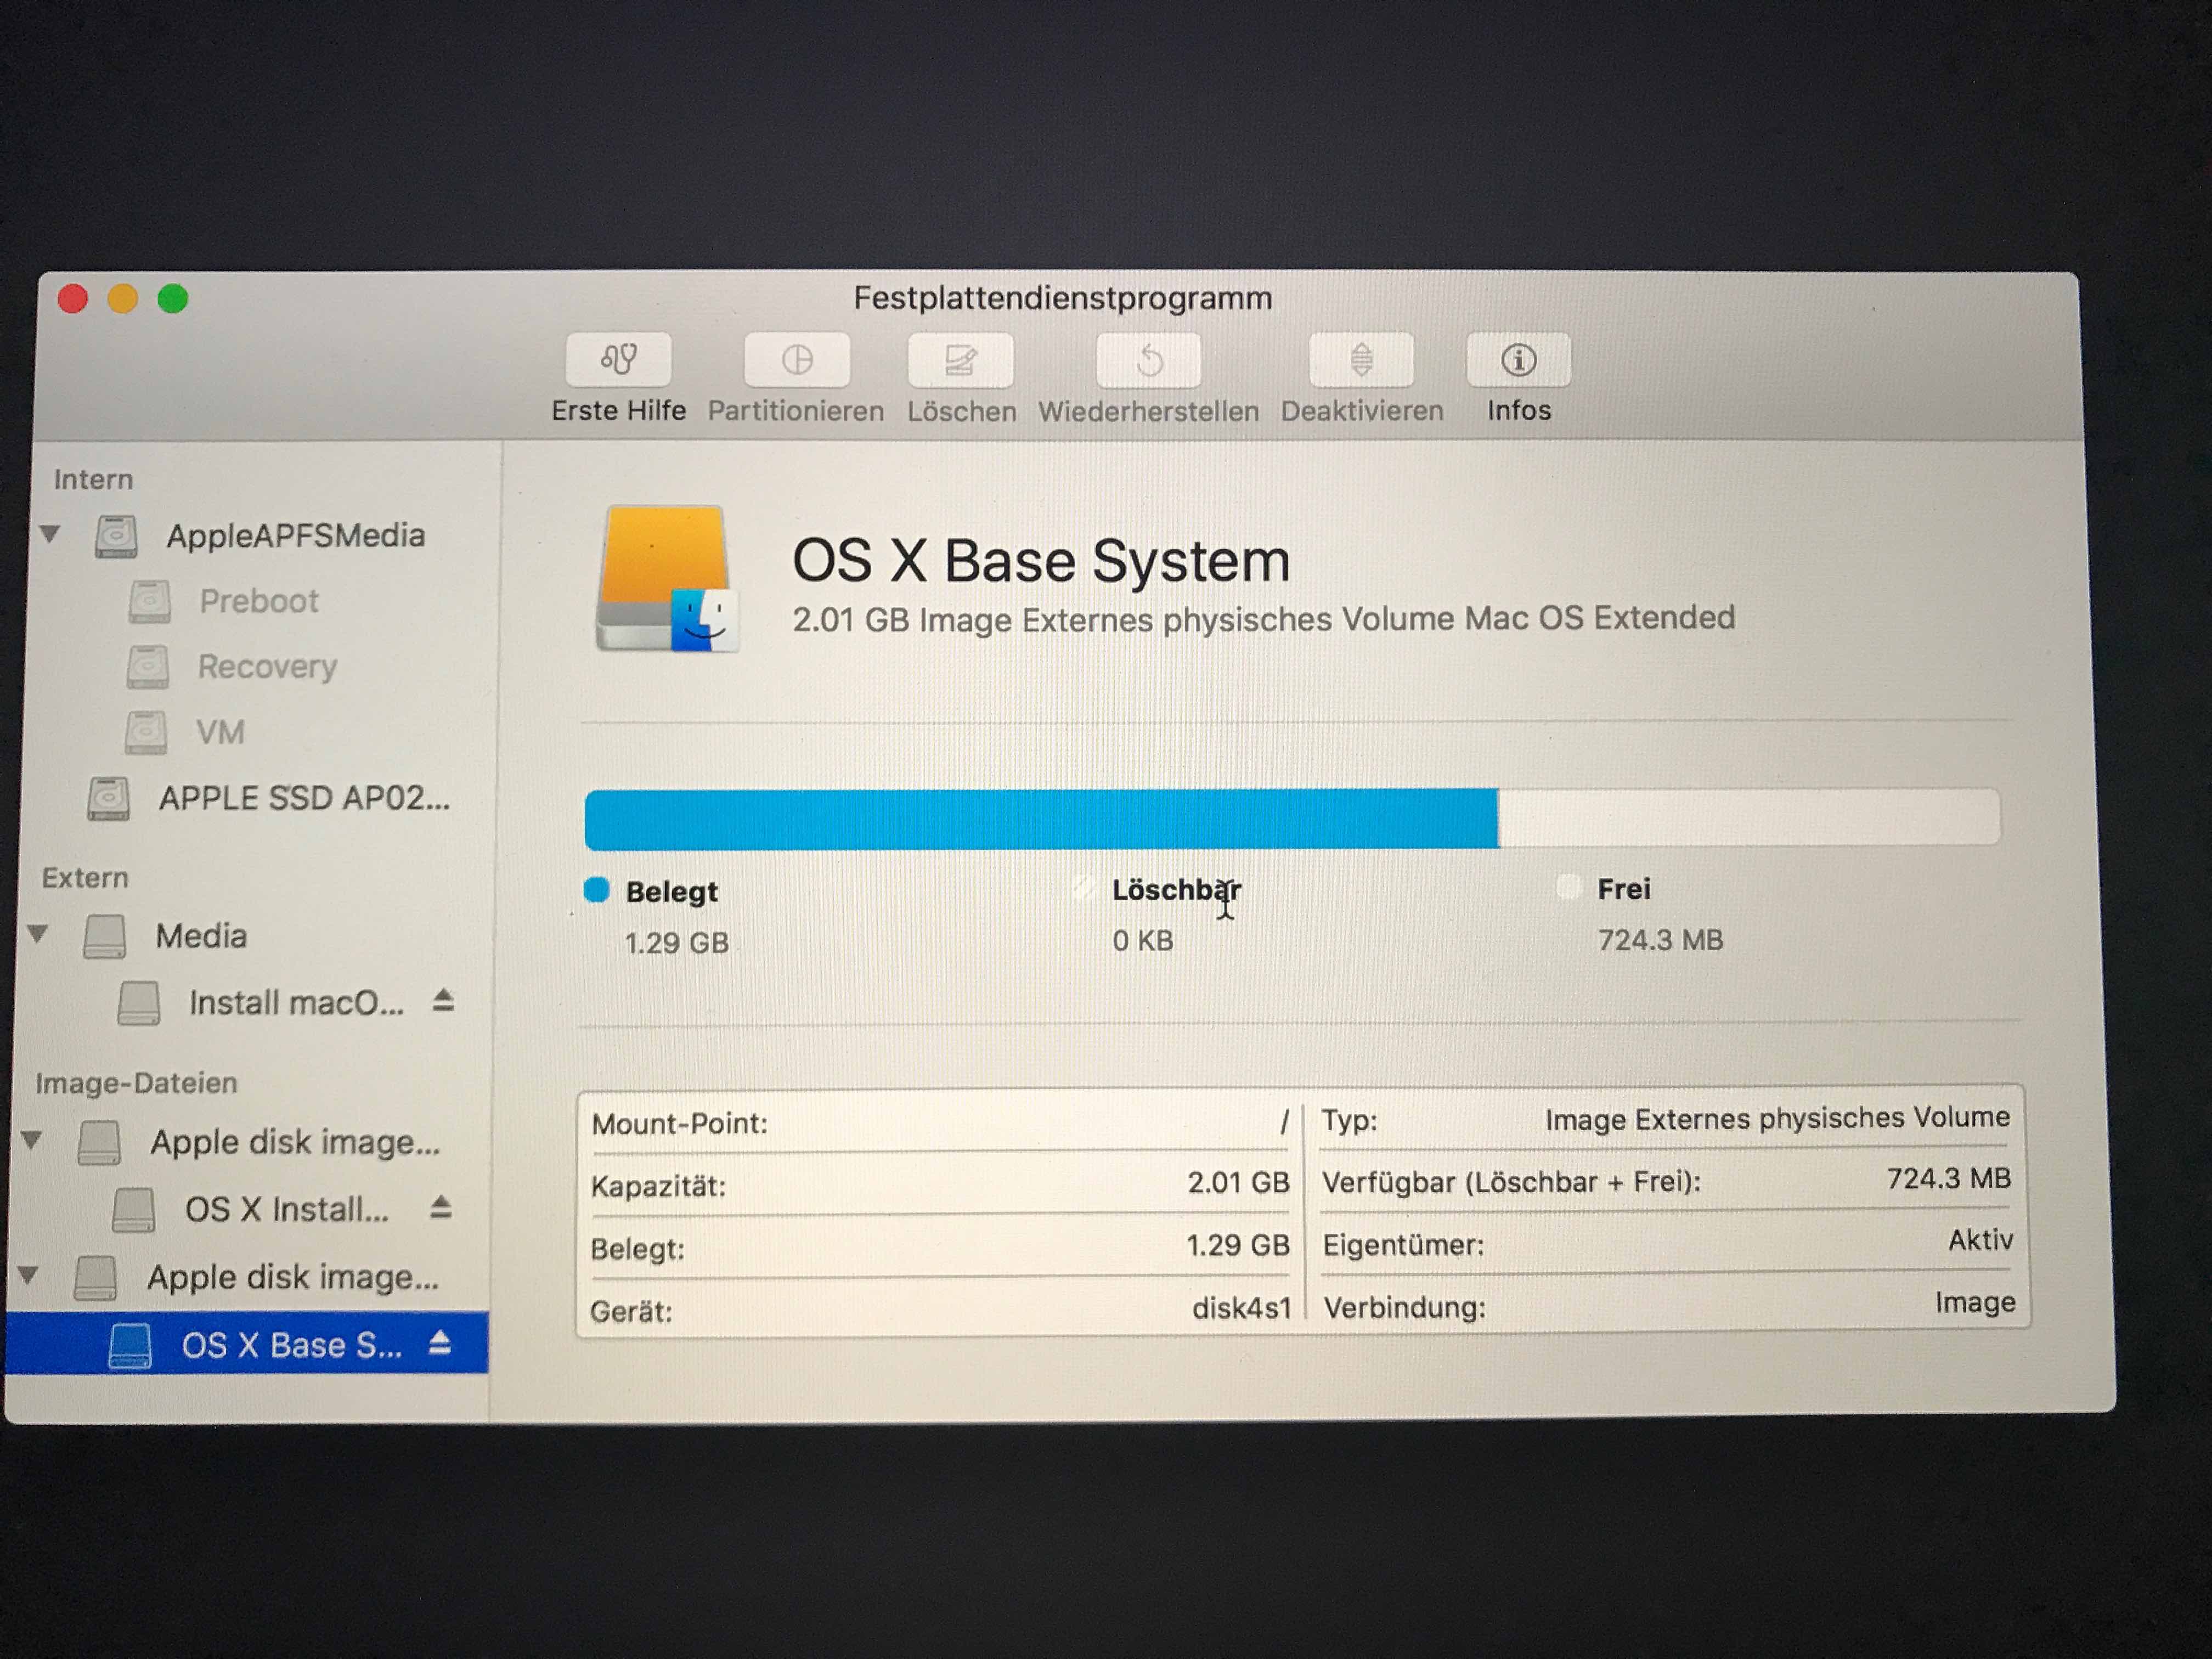This screenshot has height=1659, width=2212.
Task: Eject the Install macO... volume
Action: click(x=443, y=1000)
